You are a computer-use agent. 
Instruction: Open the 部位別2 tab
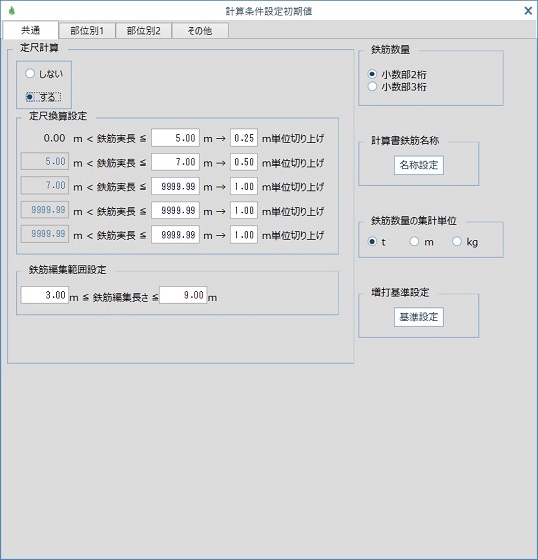point(144,31)
